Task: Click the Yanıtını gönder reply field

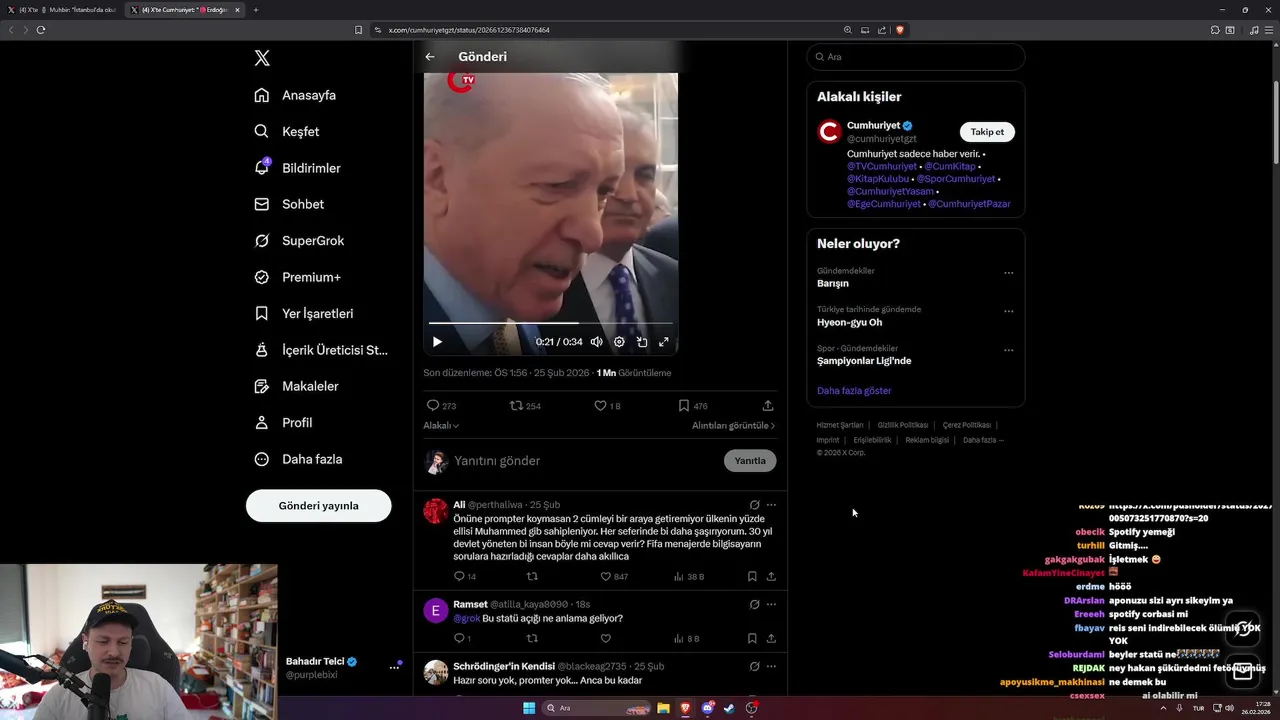Action: click(585, 461)
